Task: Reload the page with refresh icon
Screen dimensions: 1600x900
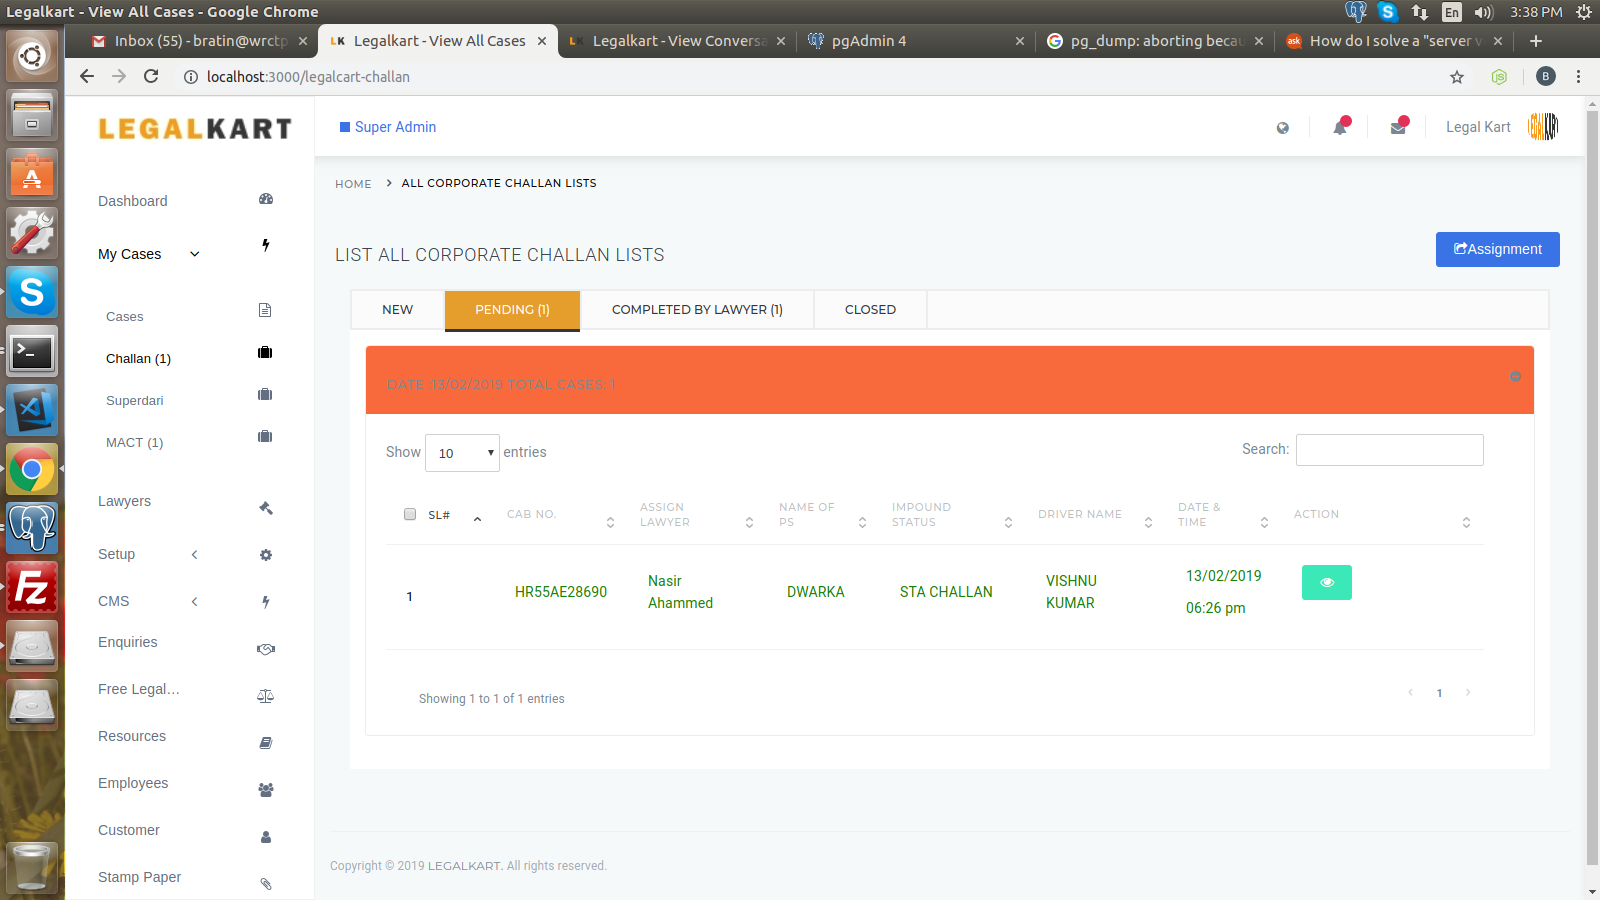Action: (151, 77)
